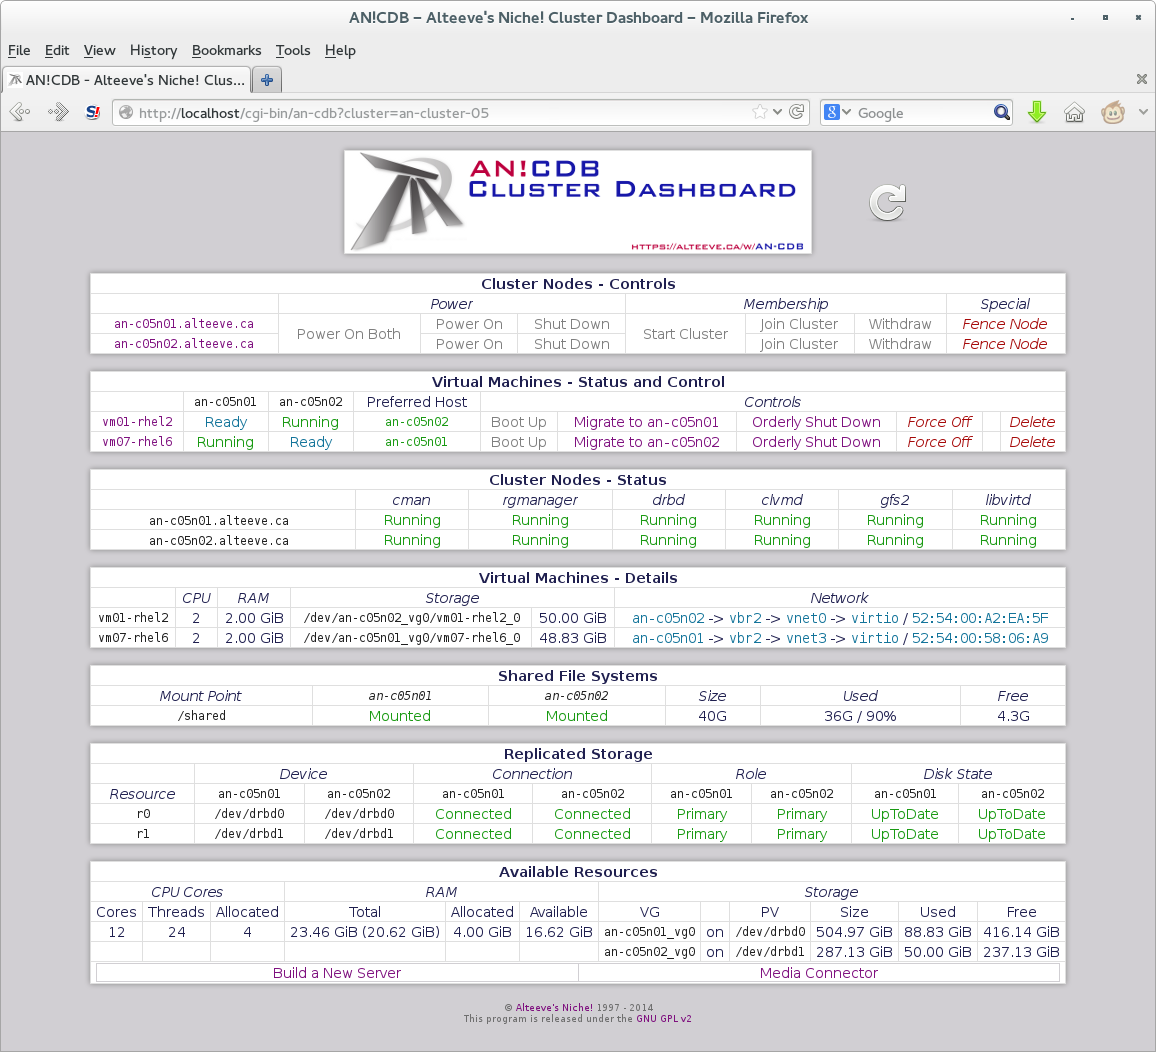Click storage path /dev/an-c05n02_vg0/vm01-rhel2_0

pos(412,618)
